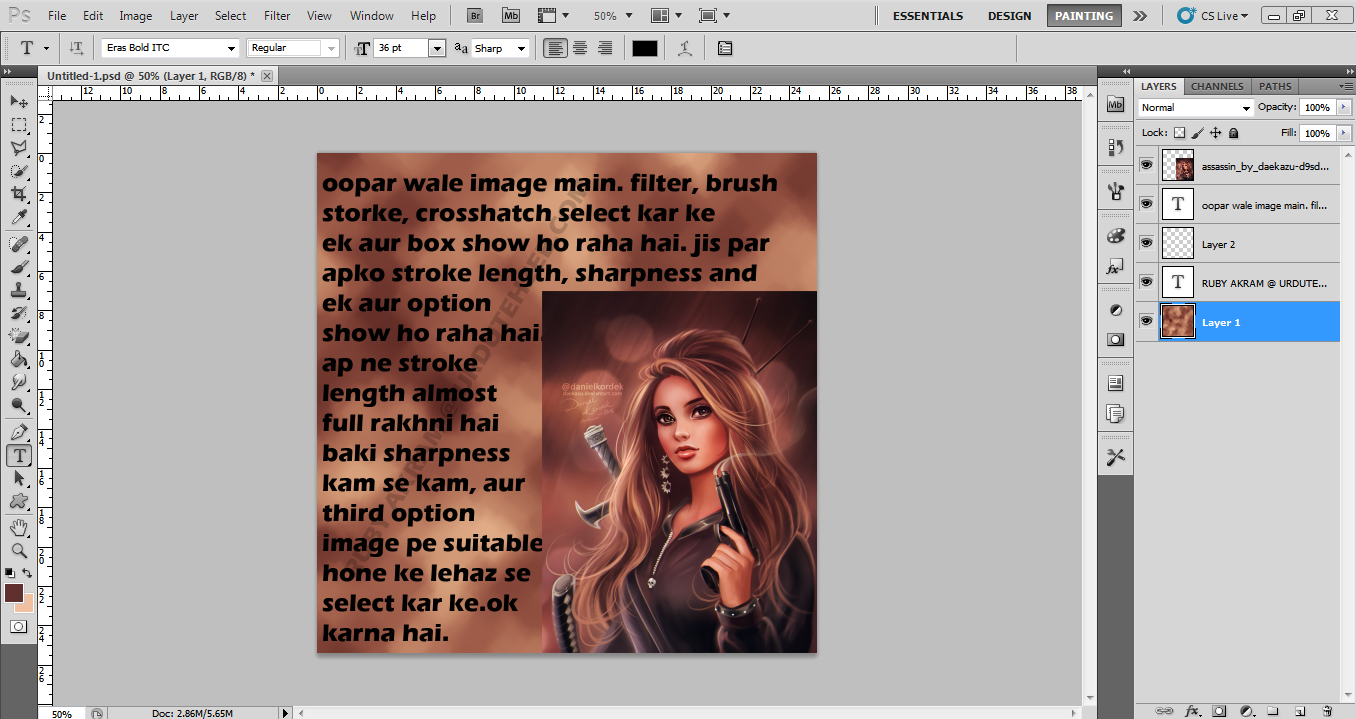
Task: Center the text
Action: click(579, 48)
